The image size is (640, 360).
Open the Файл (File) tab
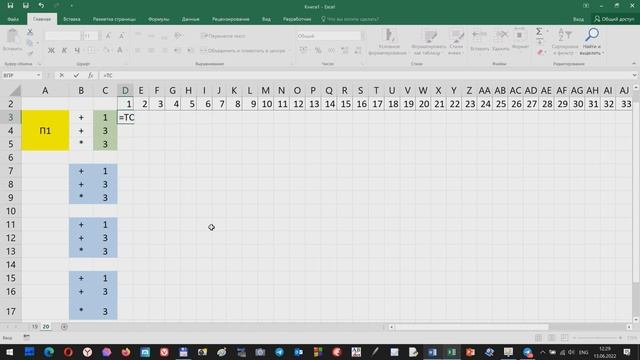13,19
